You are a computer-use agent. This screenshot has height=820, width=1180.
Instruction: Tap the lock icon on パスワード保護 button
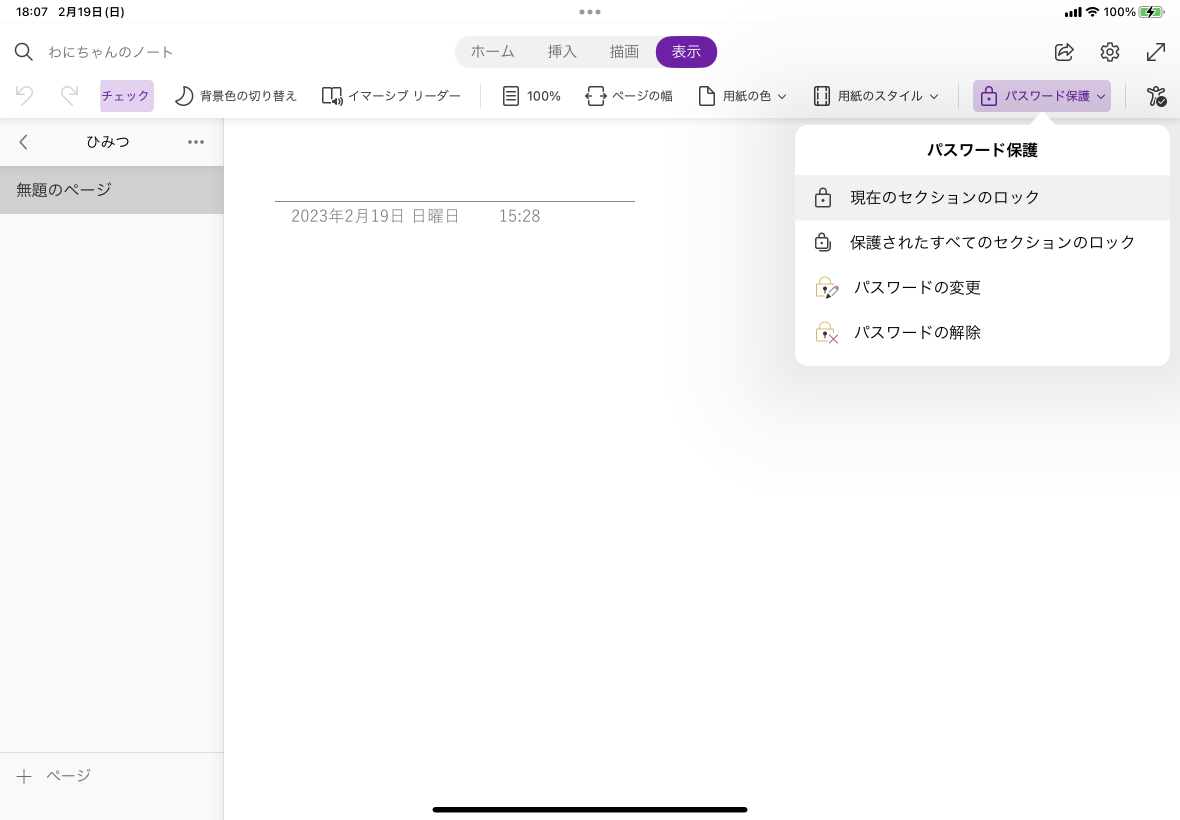pyautogui.click(x=989, y=96)
